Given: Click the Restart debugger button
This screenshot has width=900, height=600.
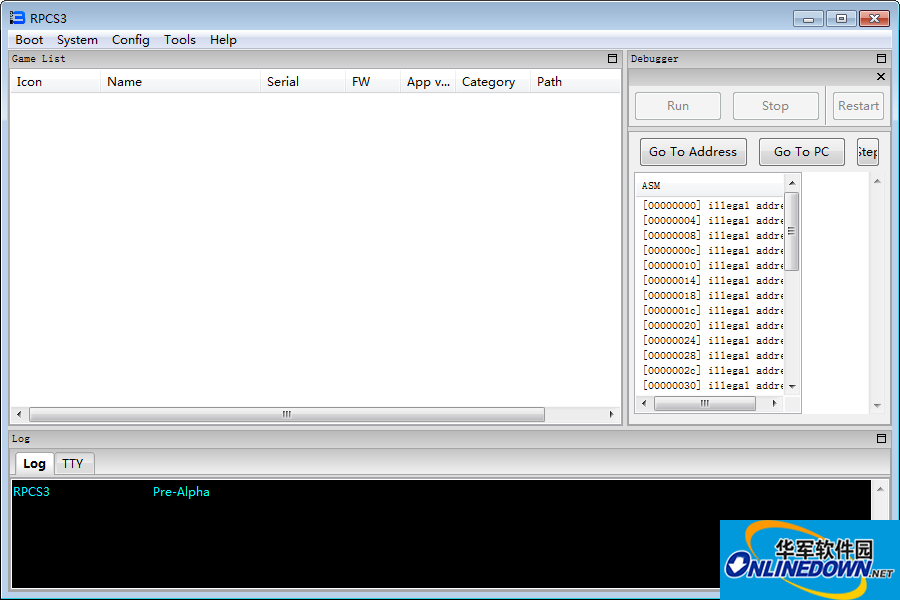Looking at the screenshot, I should coord(858,106).
